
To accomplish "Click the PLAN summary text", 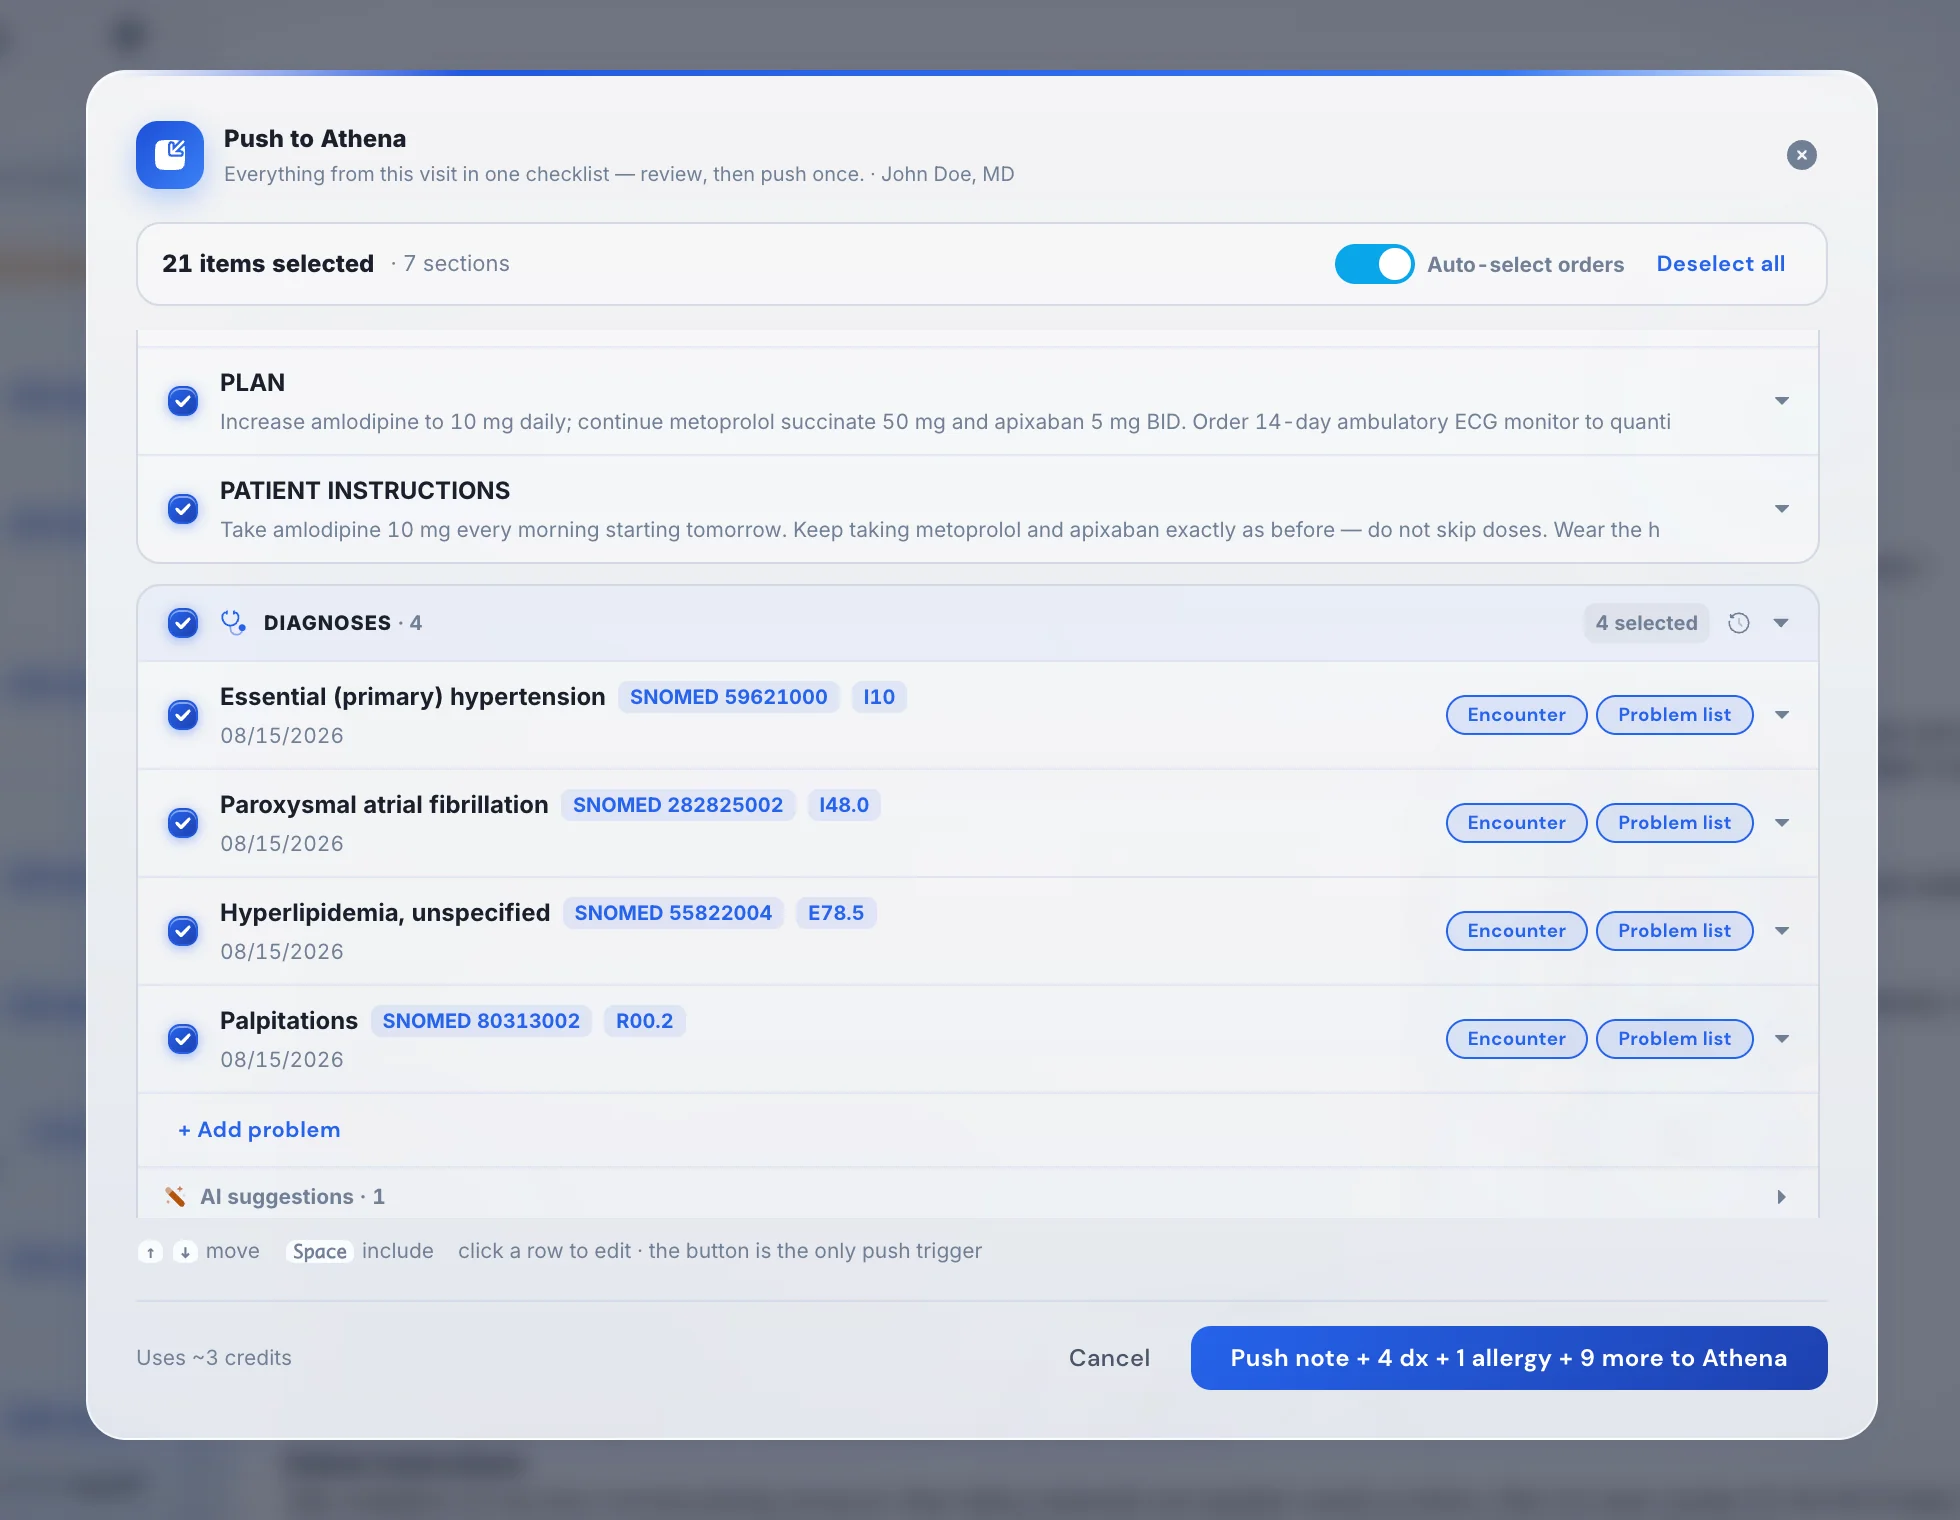I will pyautogui.click(x=945, y=422).
